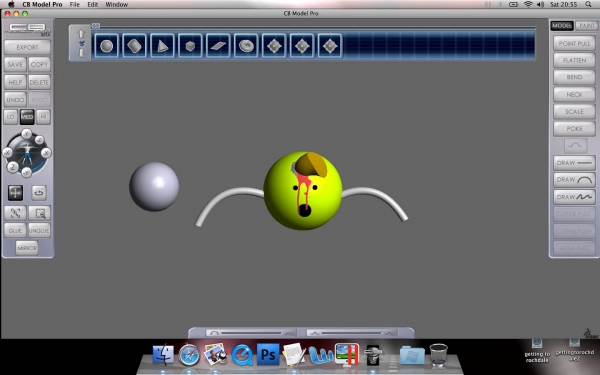The width and height of the screenshot is (600, 375).
Task: Choose DRAW freehand squiggle tool
Action: (x=574, y=197)
